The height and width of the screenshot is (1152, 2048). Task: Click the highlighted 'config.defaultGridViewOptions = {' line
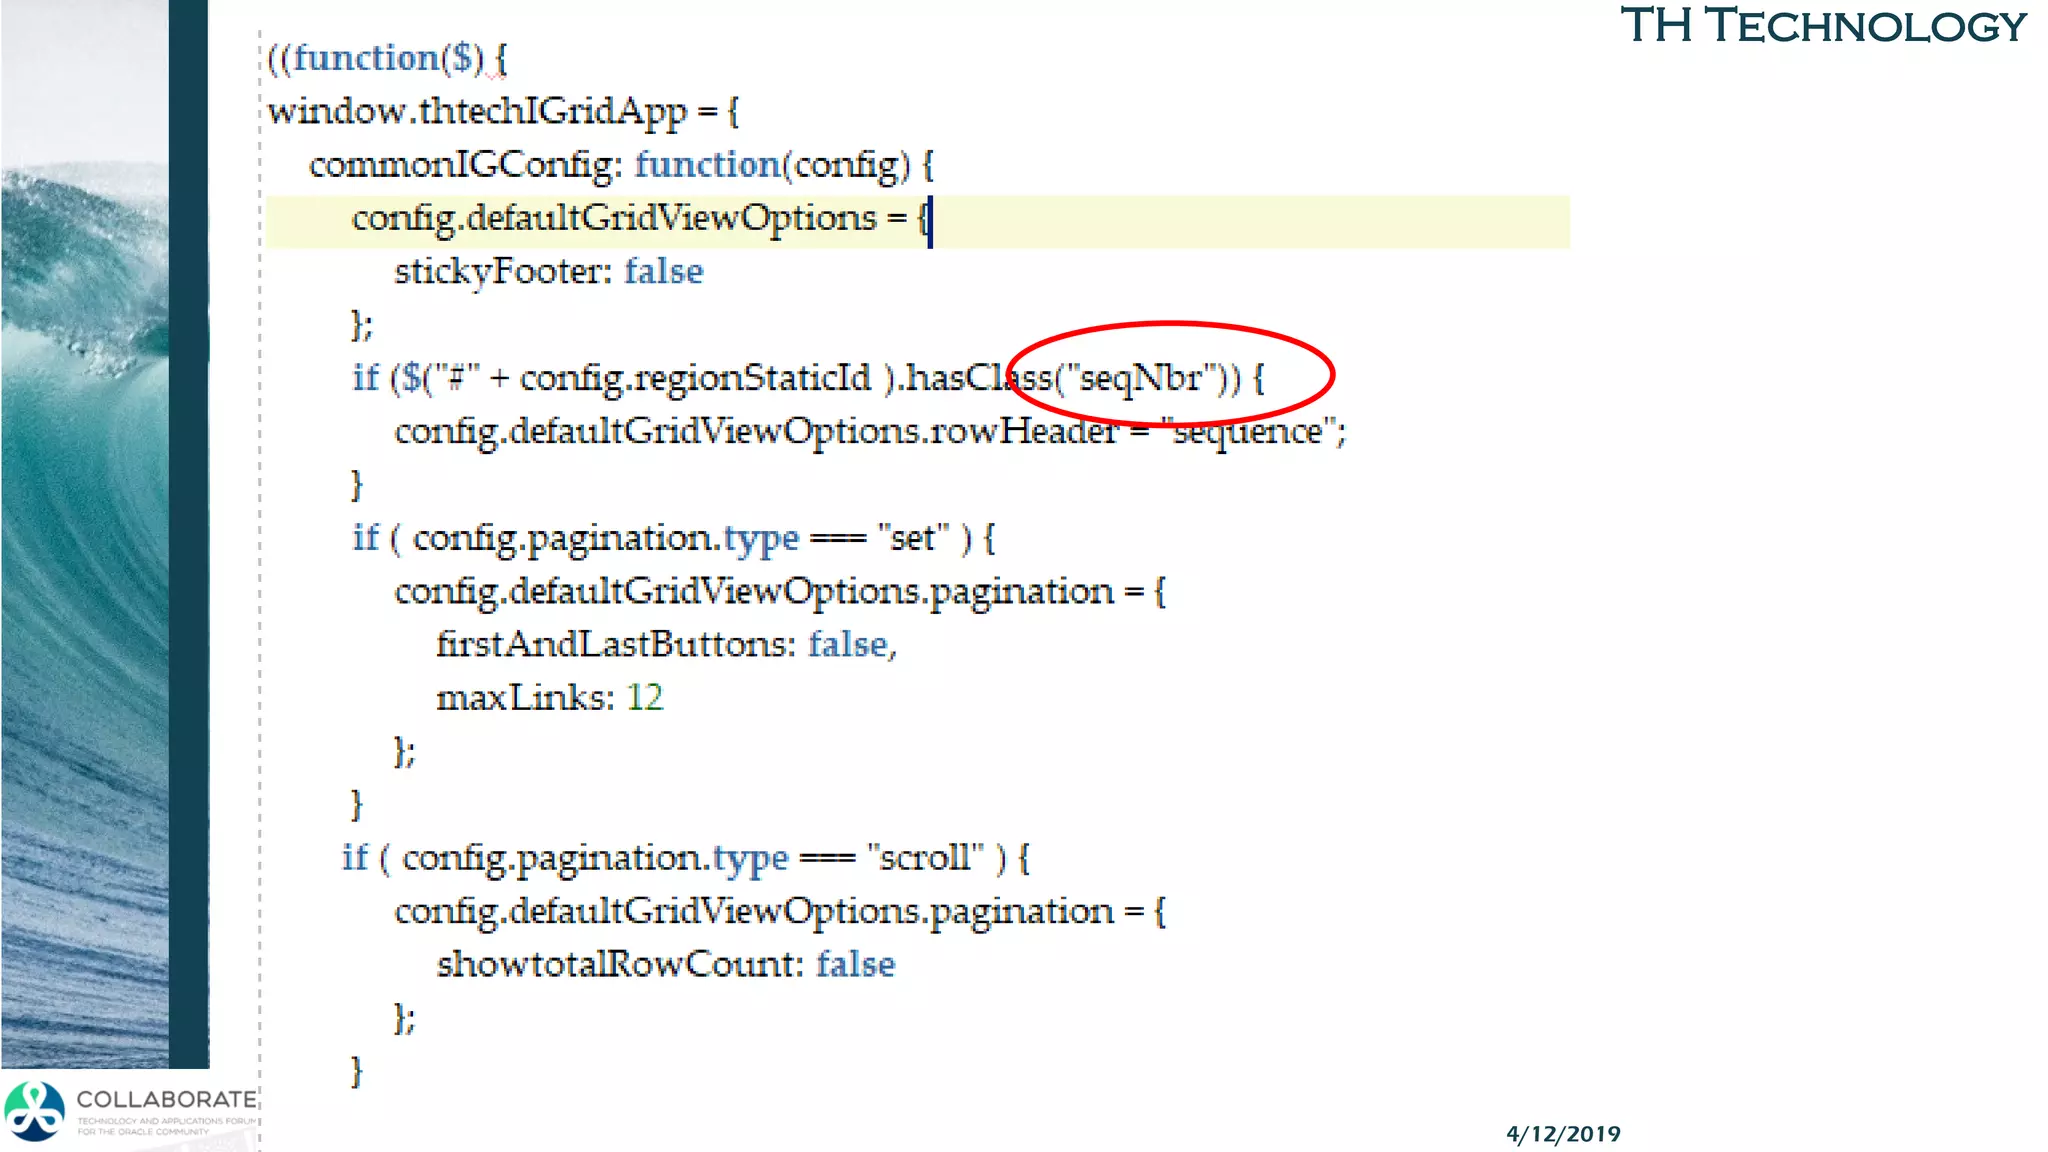tap(917, 221)
